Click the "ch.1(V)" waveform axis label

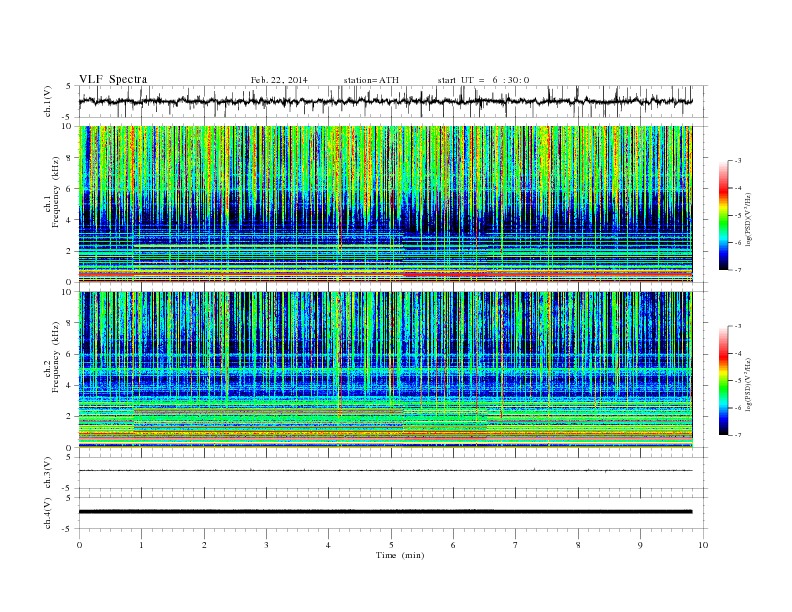(48, 101)
